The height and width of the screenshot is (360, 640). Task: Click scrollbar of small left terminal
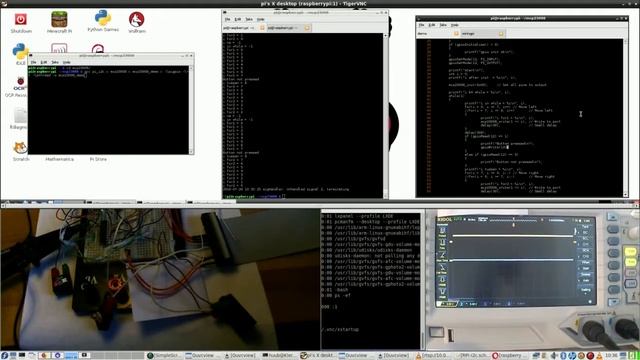click(x=191, y=109)
